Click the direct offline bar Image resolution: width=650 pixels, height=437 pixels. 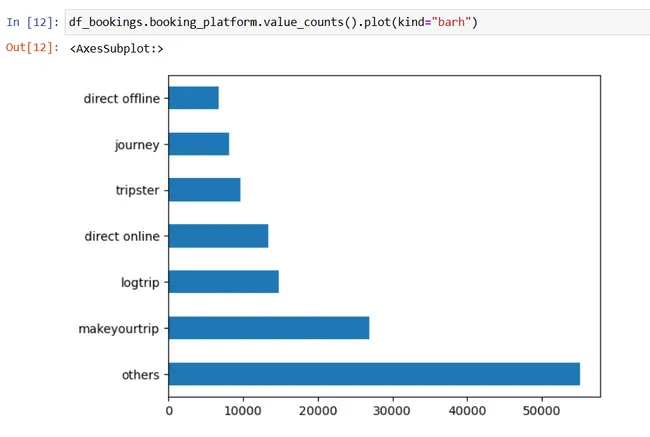tap(194, 98)
